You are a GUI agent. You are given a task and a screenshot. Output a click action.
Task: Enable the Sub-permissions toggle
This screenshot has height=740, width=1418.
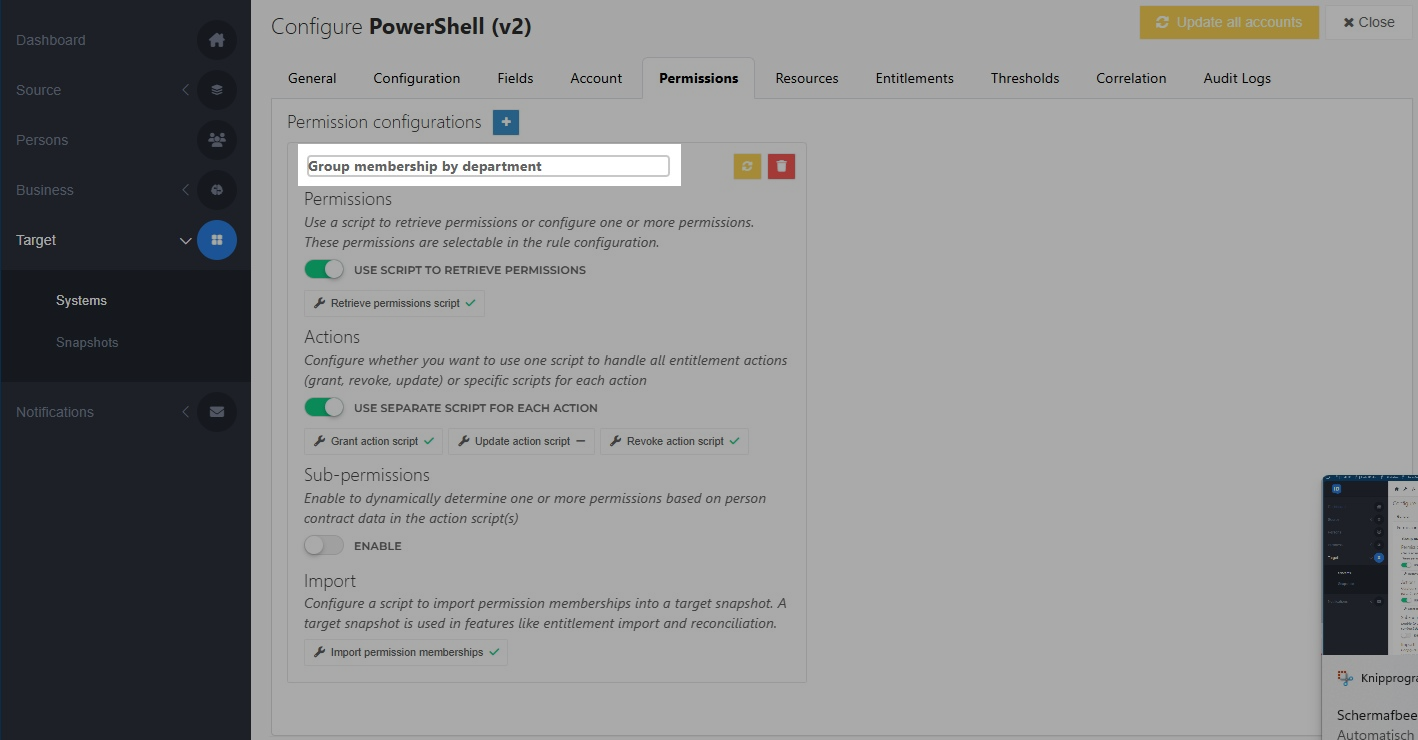[x=323, y=545]
